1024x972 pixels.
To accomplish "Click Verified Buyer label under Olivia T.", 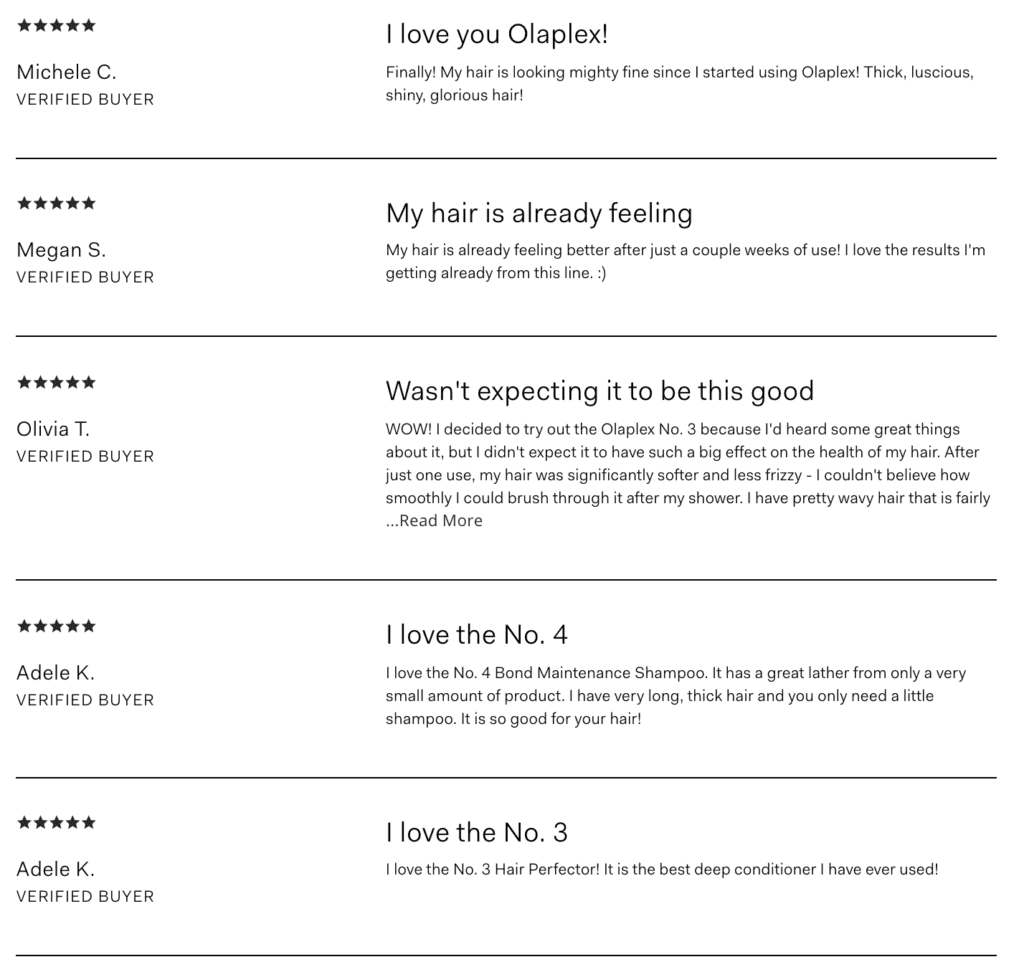I will click(x=86, y=456).
